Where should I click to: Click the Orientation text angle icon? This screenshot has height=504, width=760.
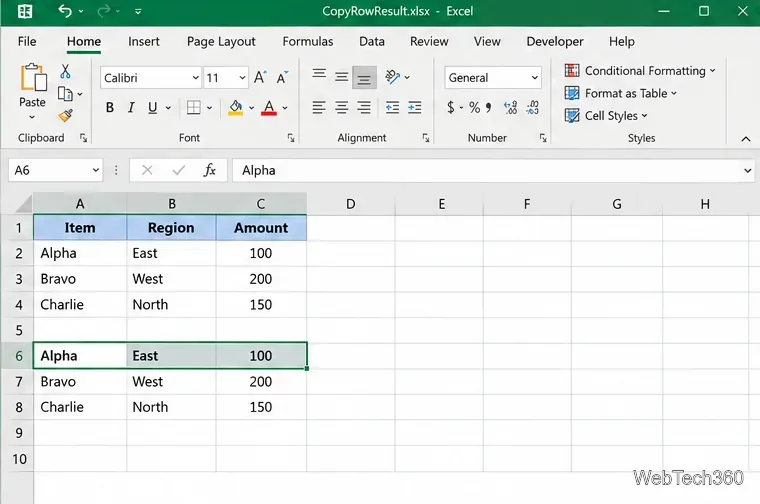click(x=392, y=77)
